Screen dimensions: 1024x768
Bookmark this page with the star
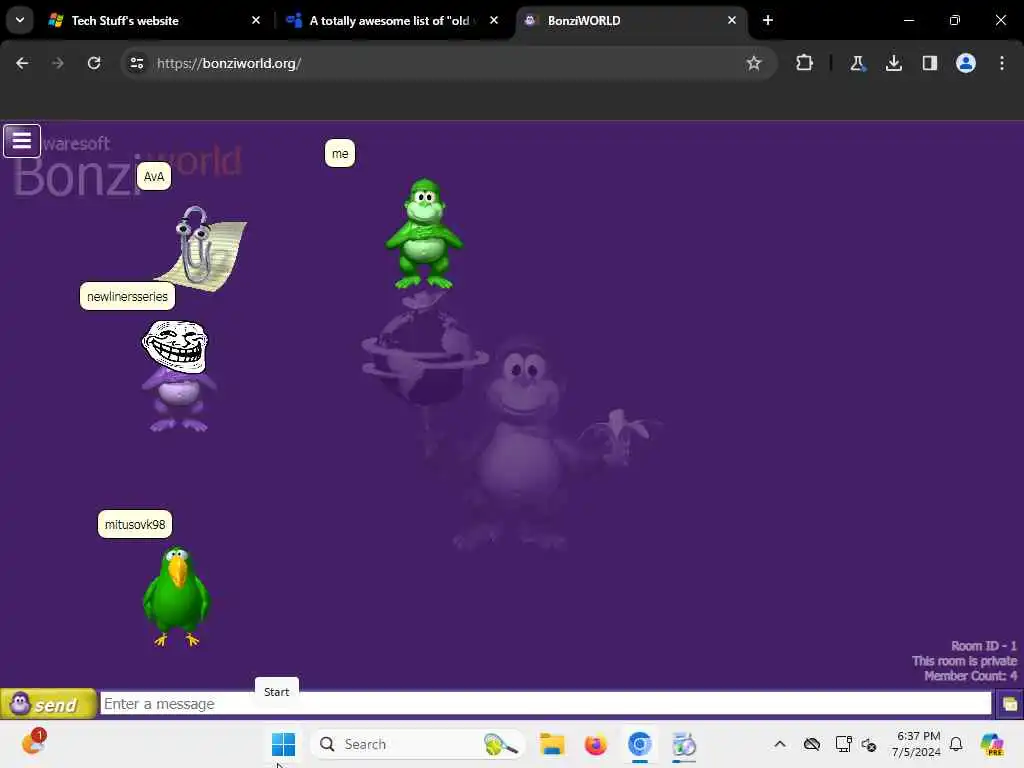pos(754,63)
